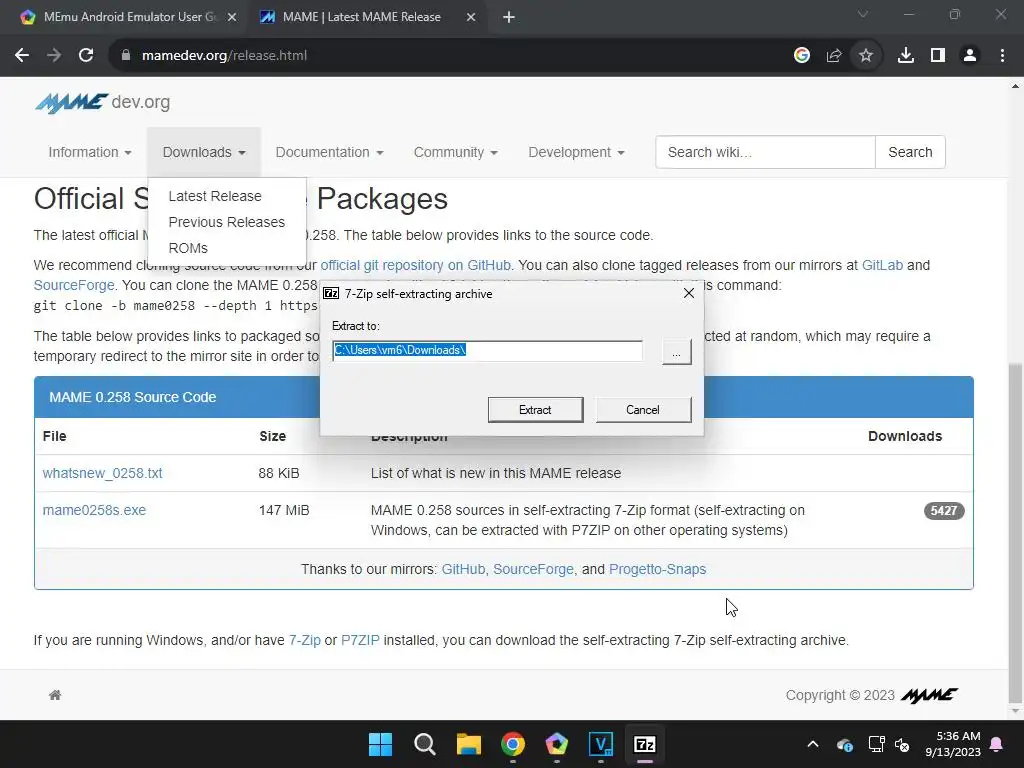Open the SourceForge link in paragraph
The height and width of the screenshot is (768, 1024).
pos(74,285)
